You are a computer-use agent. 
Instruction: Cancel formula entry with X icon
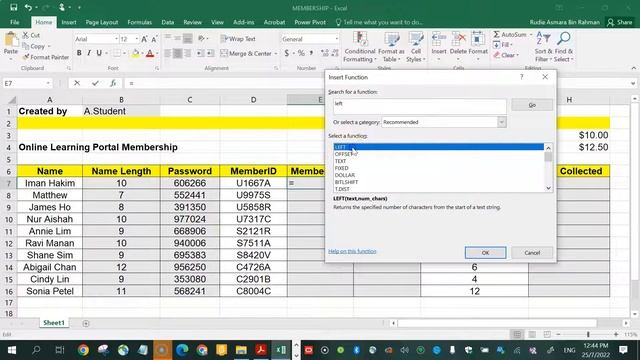point(77,83)
